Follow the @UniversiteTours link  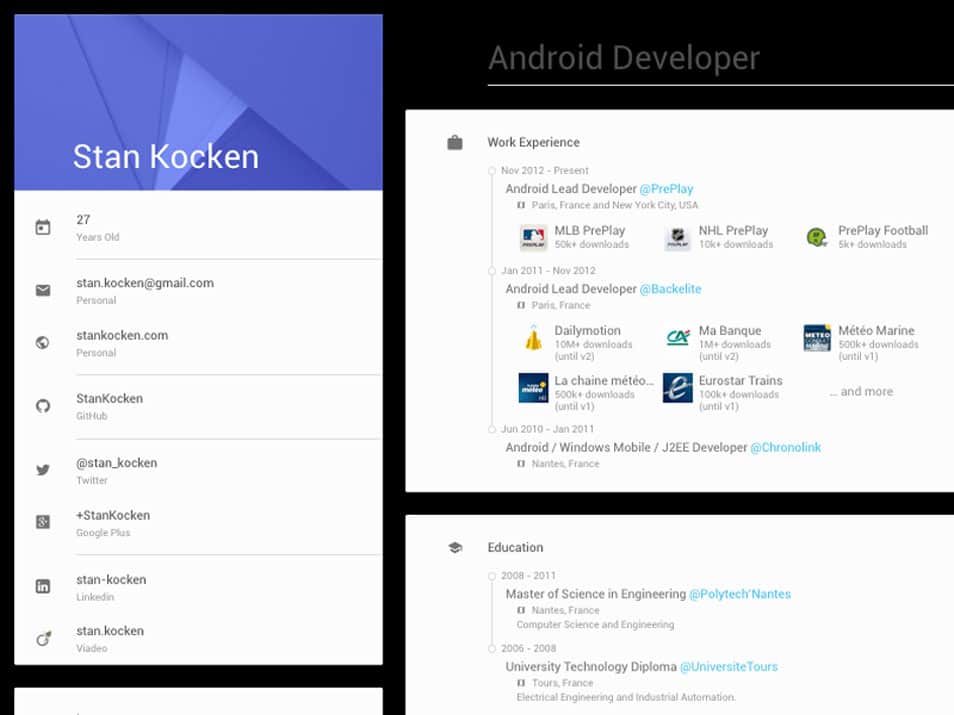[729, 667]
